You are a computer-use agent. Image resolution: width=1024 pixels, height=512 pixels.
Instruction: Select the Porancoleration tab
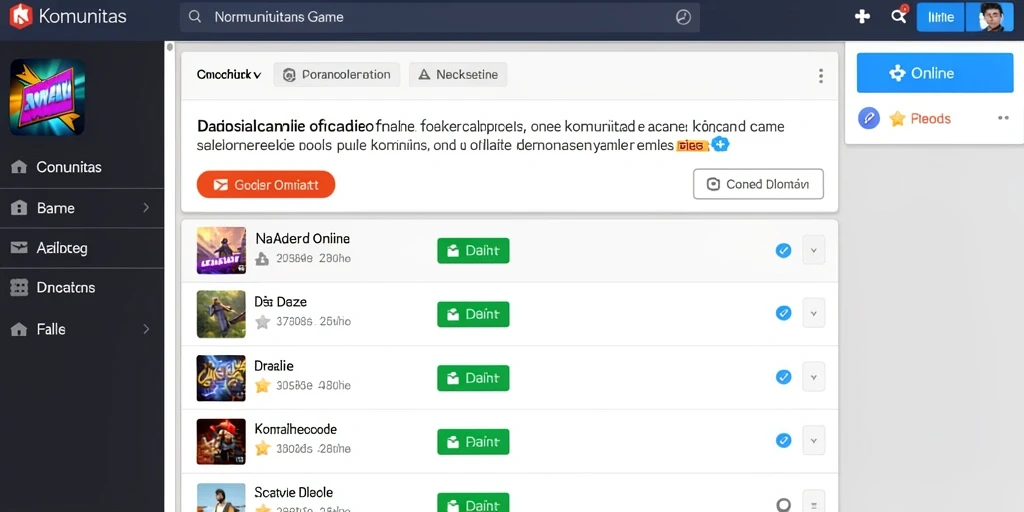pyautogui.click(x=336, y=74)
